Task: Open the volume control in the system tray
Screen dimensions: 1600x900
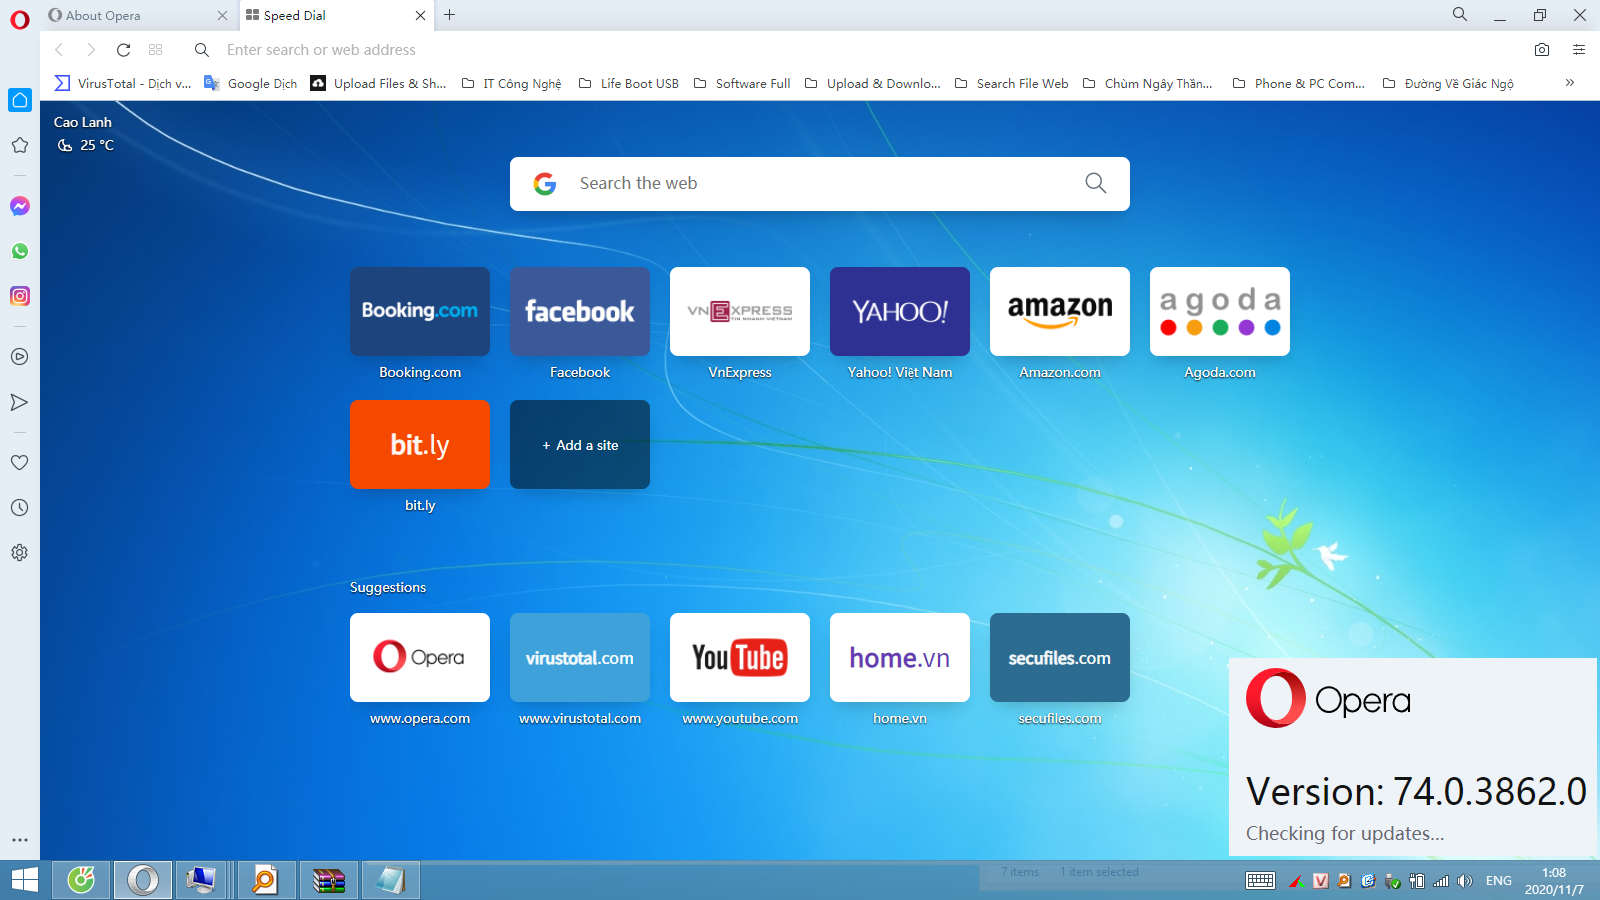Action: click(1466, 881)
